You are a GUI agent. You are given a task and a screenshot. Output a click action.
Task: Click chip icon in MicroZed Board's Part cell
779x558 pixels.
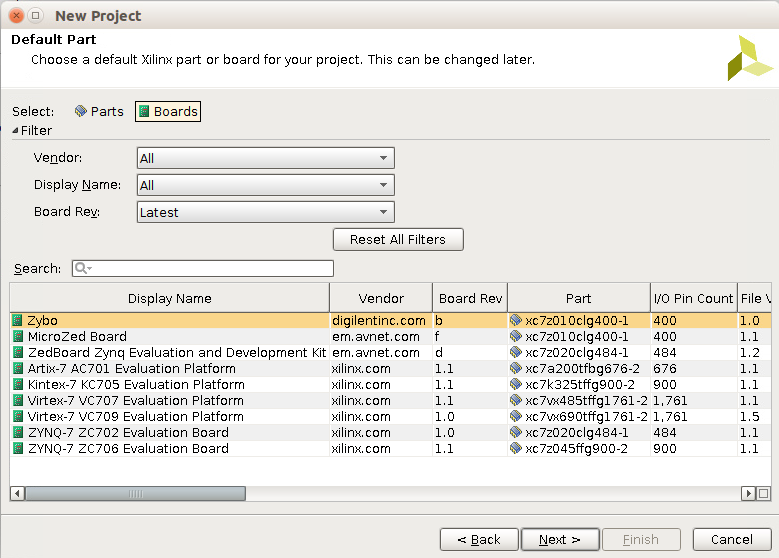coord(516,336)
